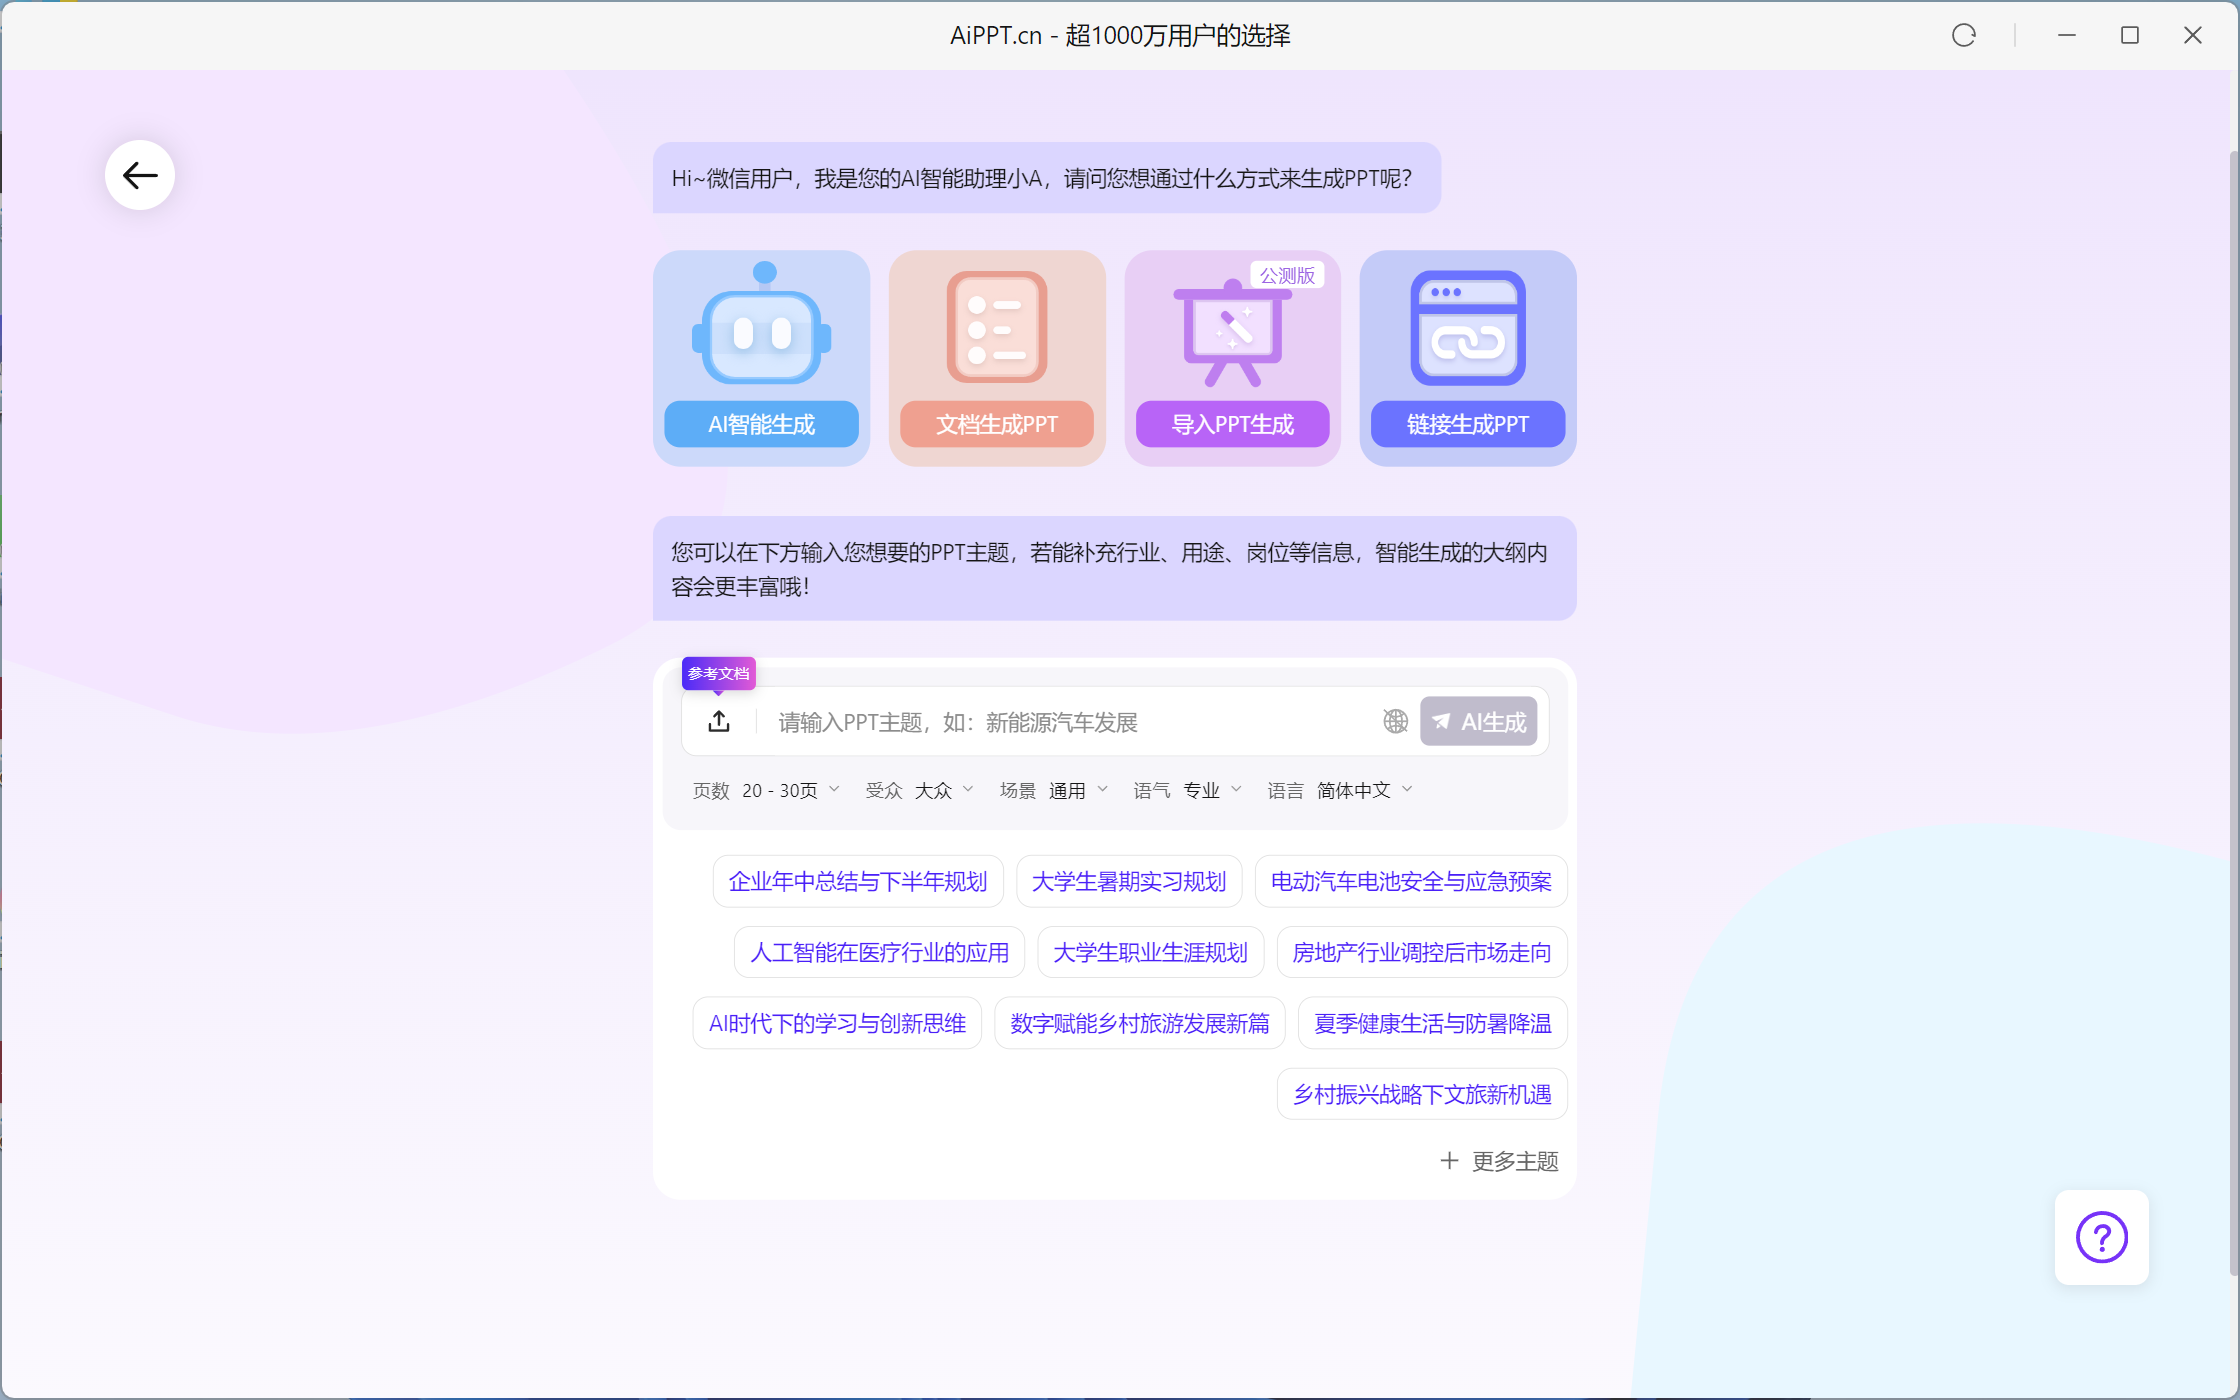Click the document list icon card
The height and width of the screenshot is (1400, 2240).
click(997, 326)
